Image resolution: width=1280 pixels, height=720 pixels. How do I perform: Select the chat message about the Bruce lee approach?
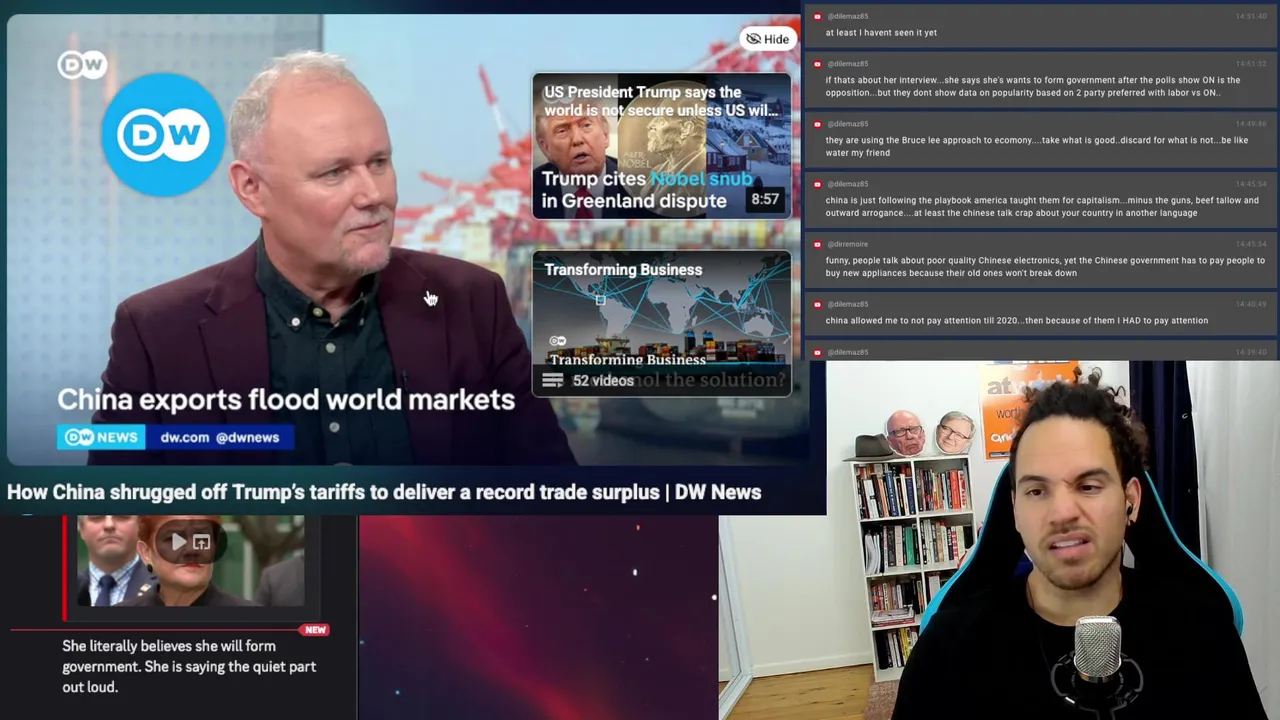click(x=1040, y=140)
